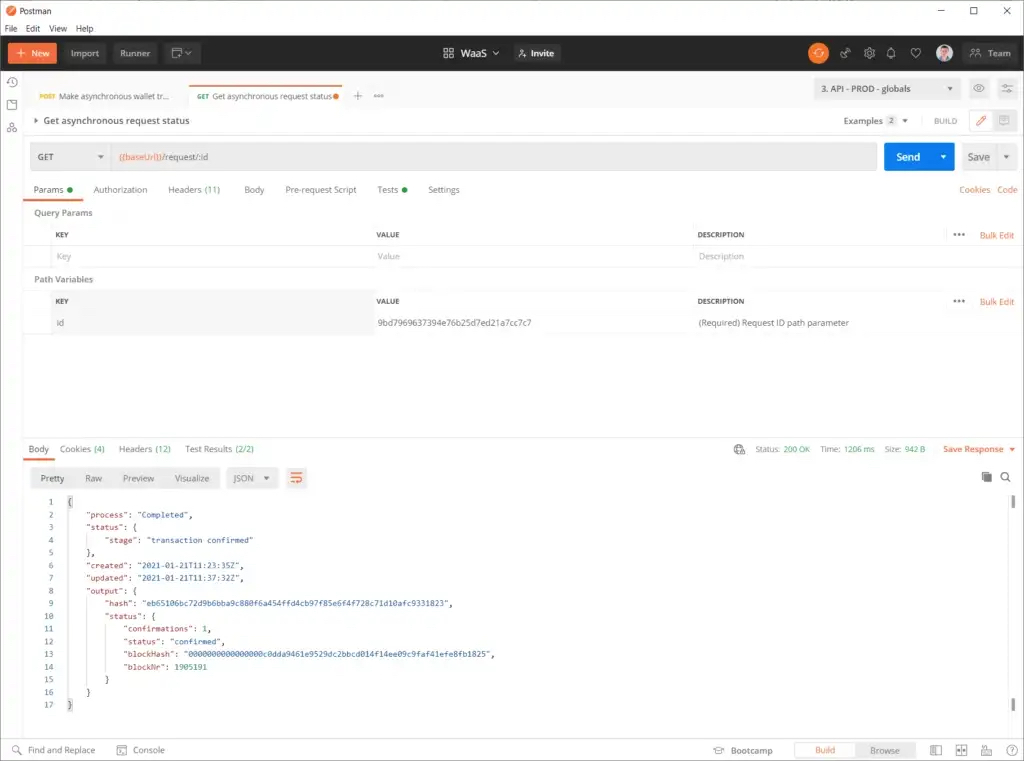This screenshot has width=1024, height=761.
Task: Copy the response body to clipboard
Action: (x=987, y=477)
